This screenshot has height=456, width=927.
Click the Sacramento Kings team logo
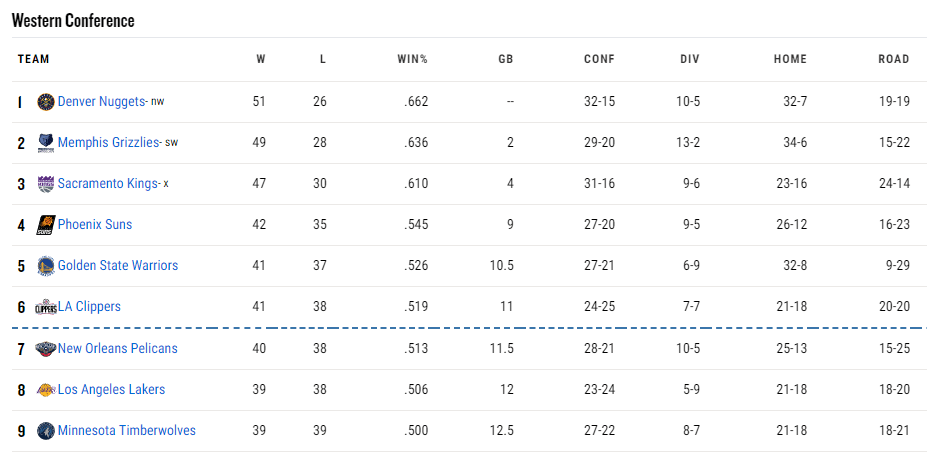(46, 184)
